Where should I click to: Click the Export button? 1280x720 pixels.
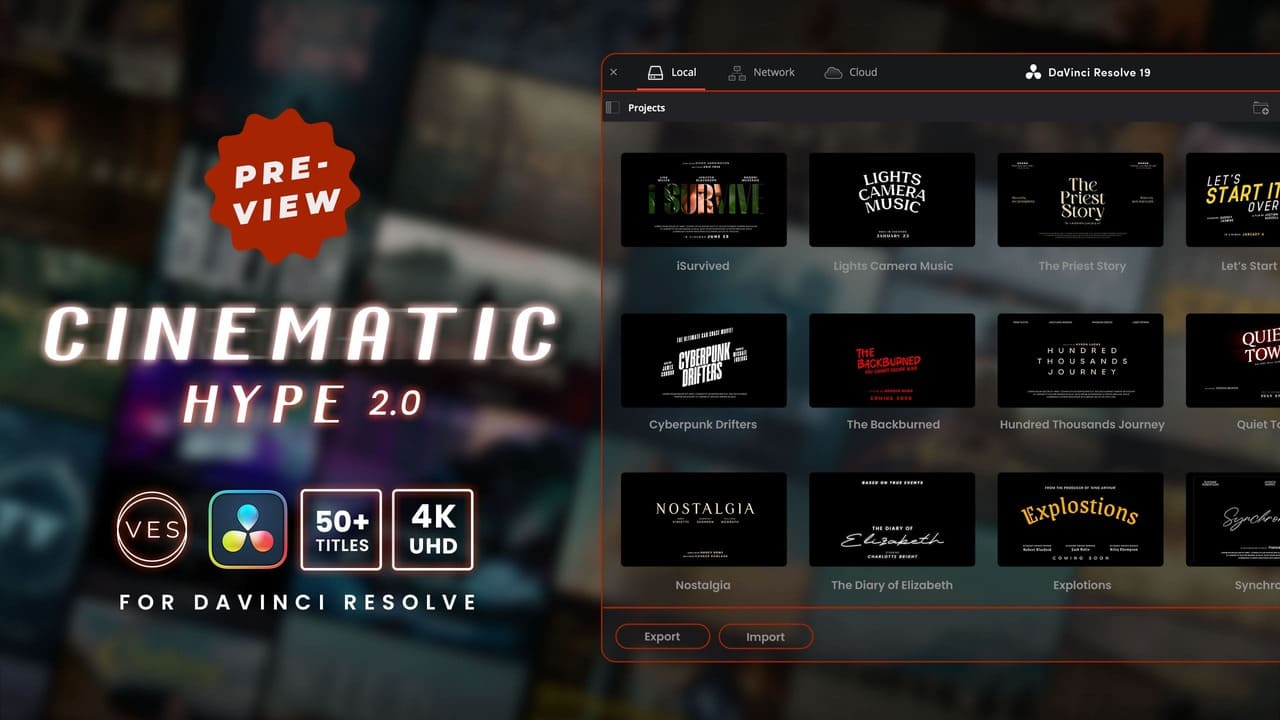(662, 636)
